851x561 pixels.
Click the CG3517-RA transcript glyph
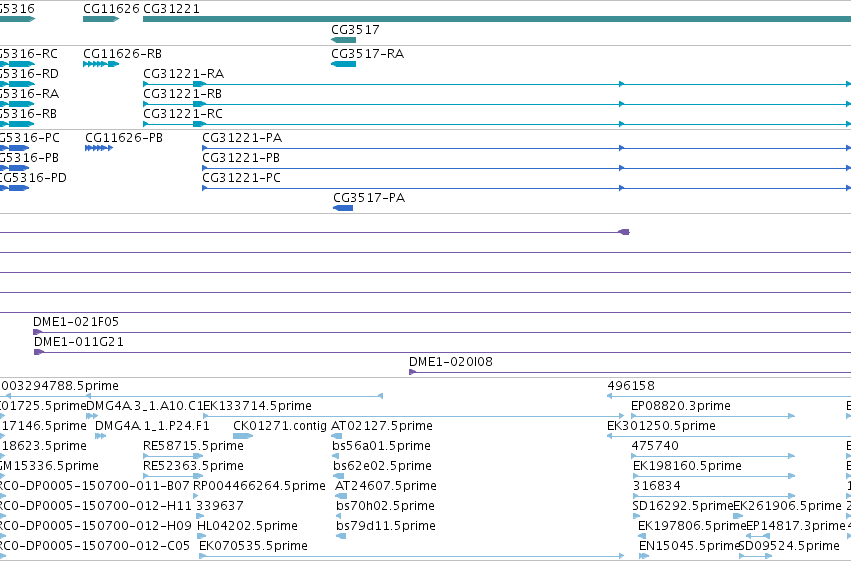coord(344,64)
